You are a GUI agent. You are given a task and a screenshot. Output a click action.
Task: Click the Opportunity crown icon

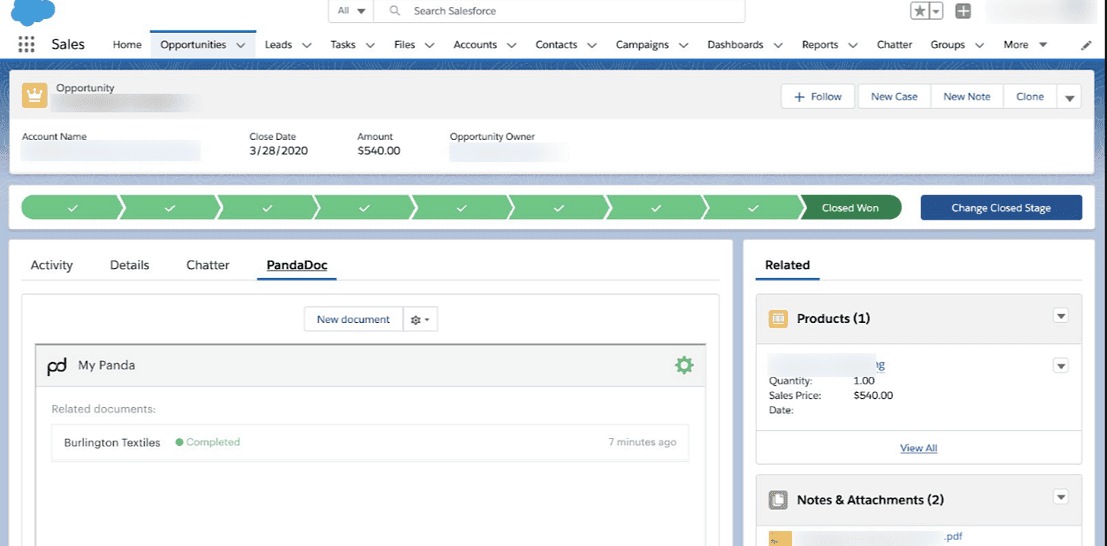pos(35,95)
